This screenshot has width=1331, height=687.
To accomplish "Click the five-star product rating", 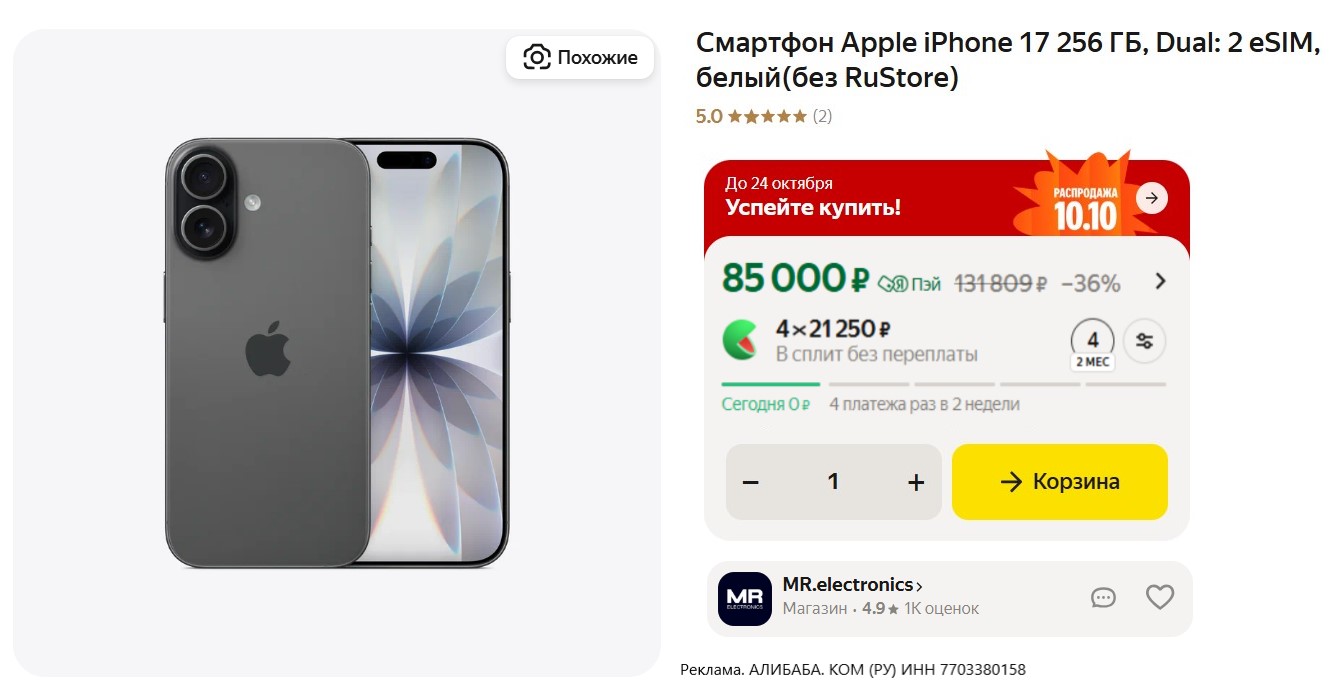I will click(x=767, y=116).
